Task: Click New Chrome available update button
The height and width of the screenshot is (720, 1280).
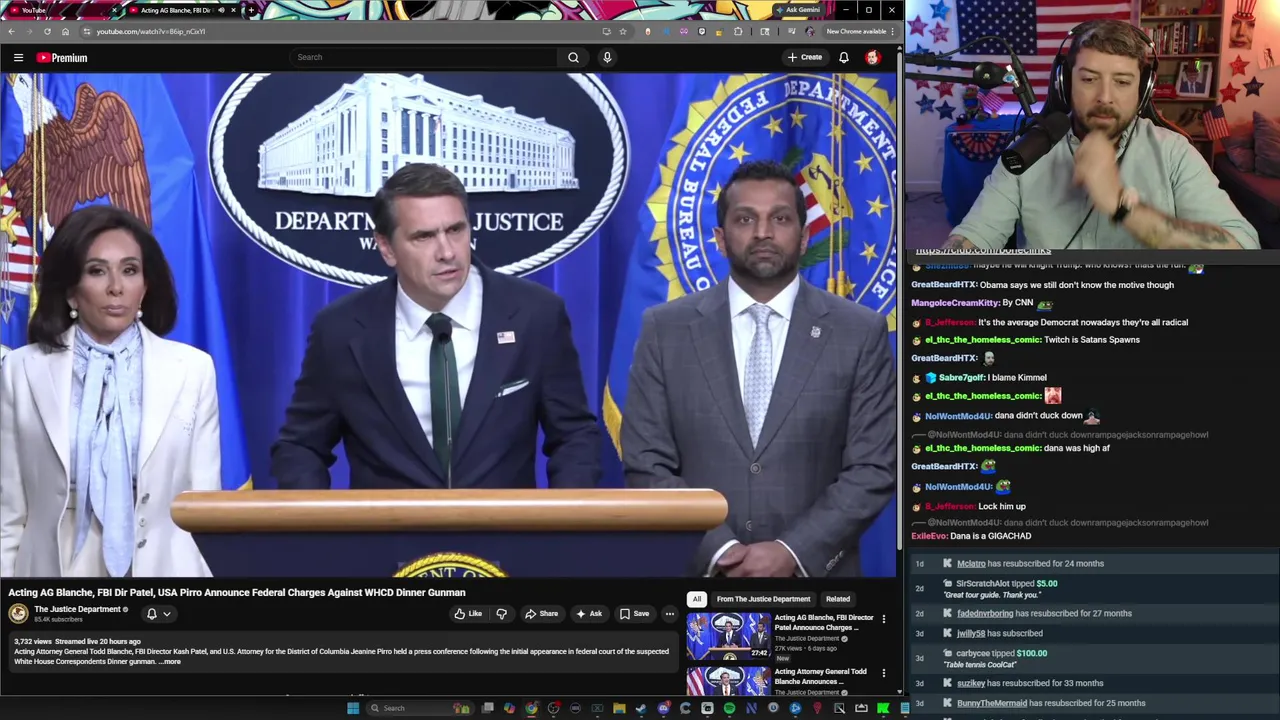Action: tap(857, 31)
